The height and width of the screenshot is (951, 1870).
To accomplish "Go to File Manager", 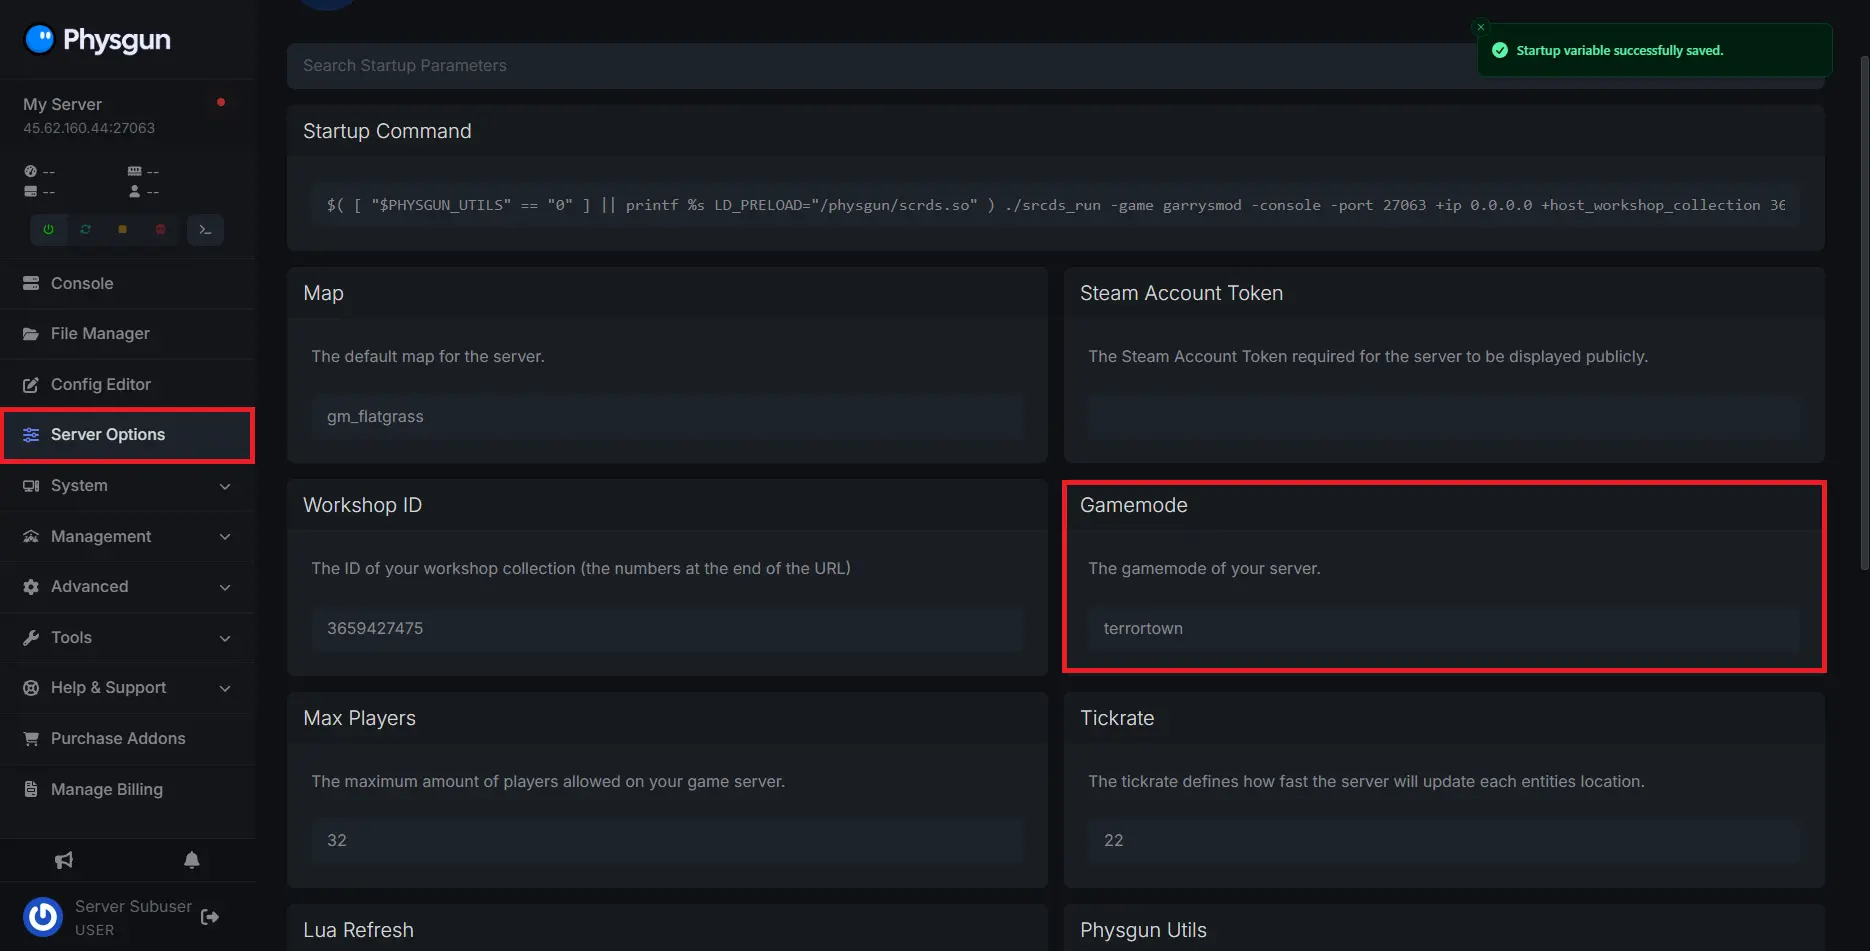I will click(100, 334).
